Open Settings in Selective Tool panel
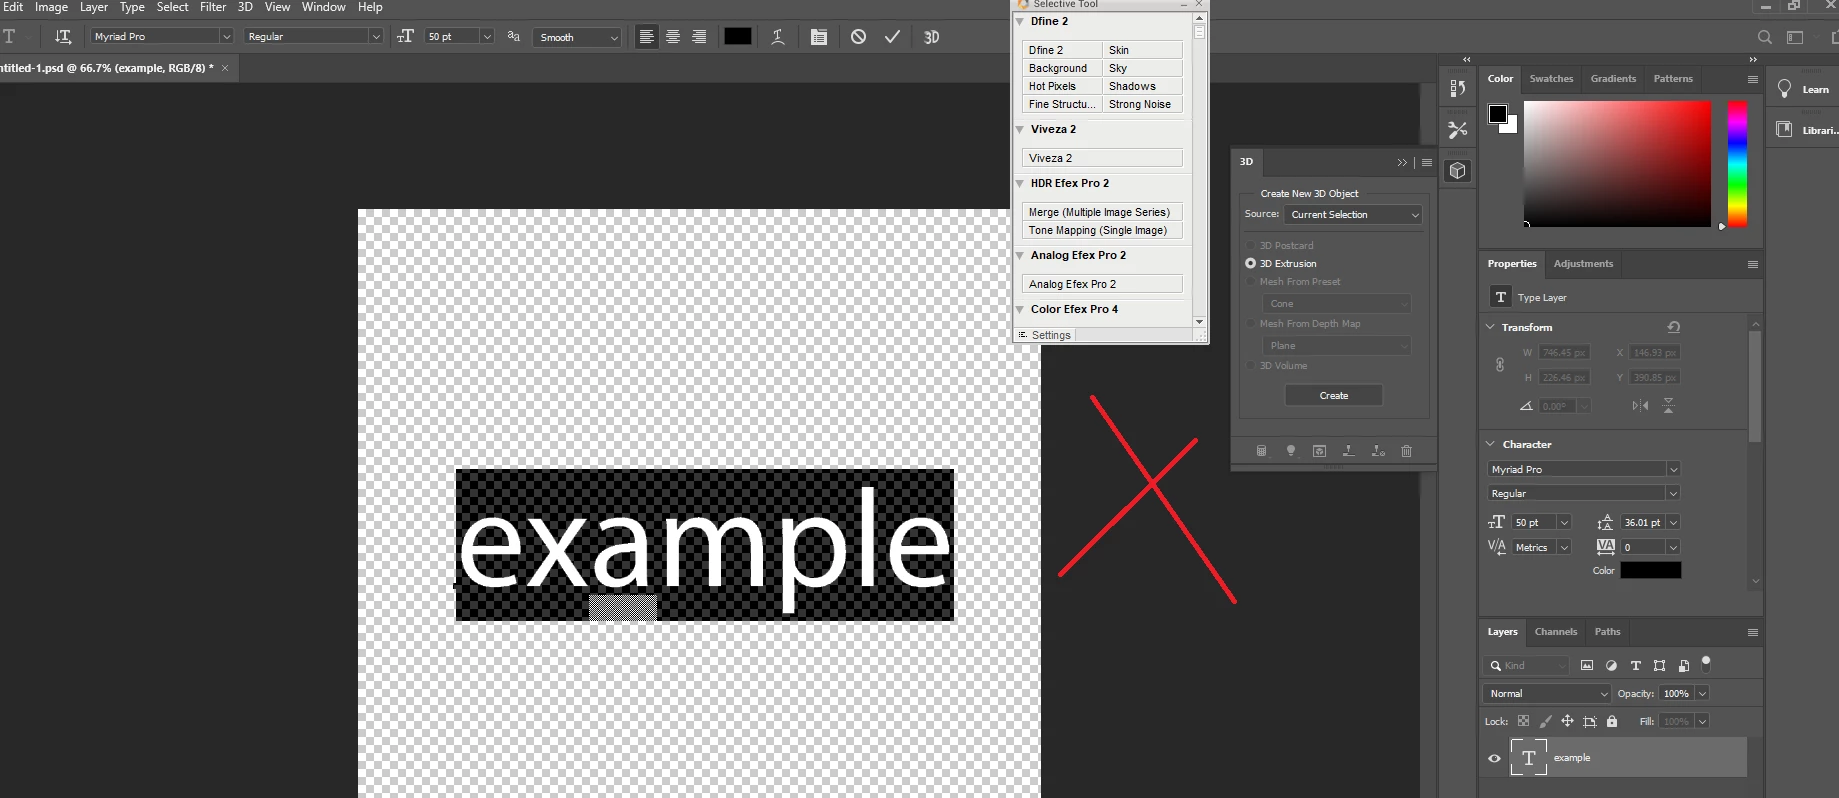 pos(1045,335)
